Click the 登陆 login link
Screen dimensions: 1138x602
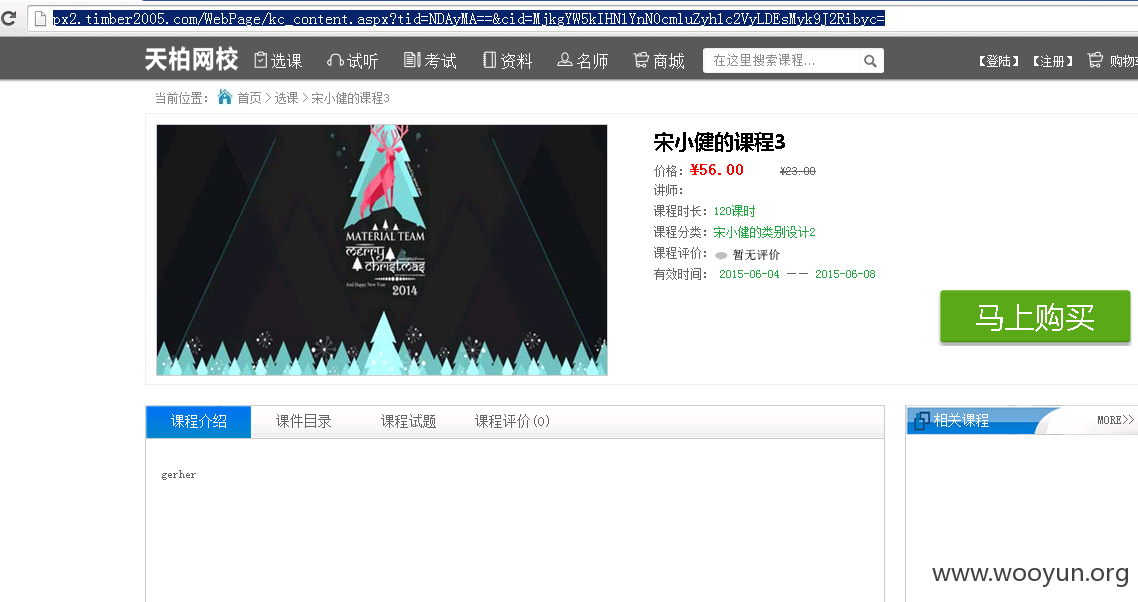pyautogui.click(x=998, y=61)
